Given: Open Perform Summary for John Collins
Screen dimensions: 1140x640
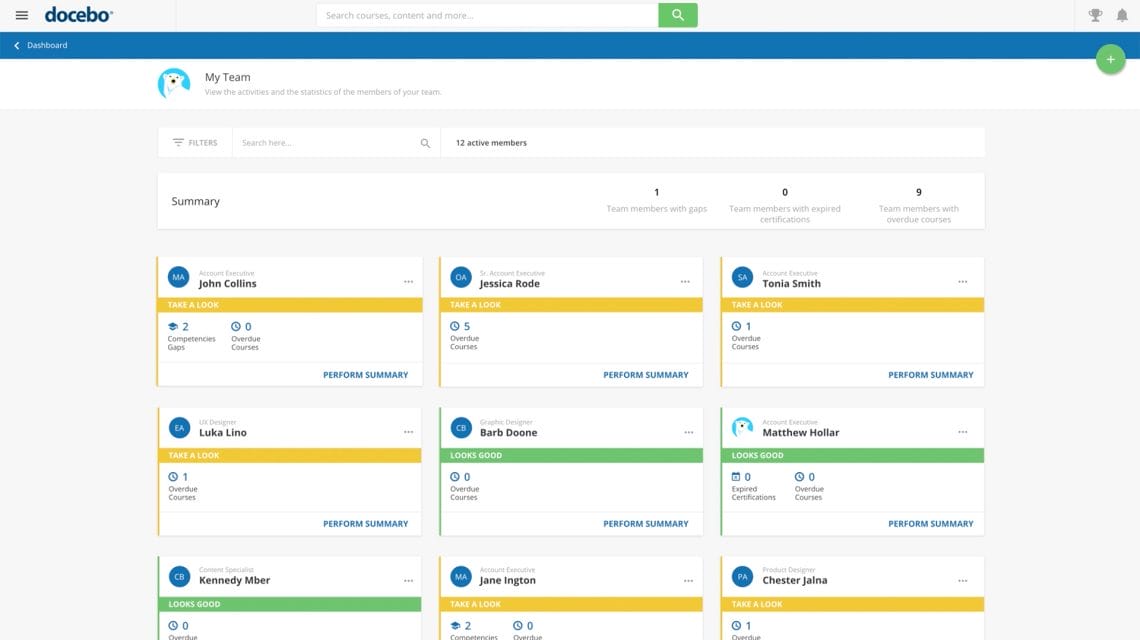Looking at the screenshot, I should coord(366,375).
